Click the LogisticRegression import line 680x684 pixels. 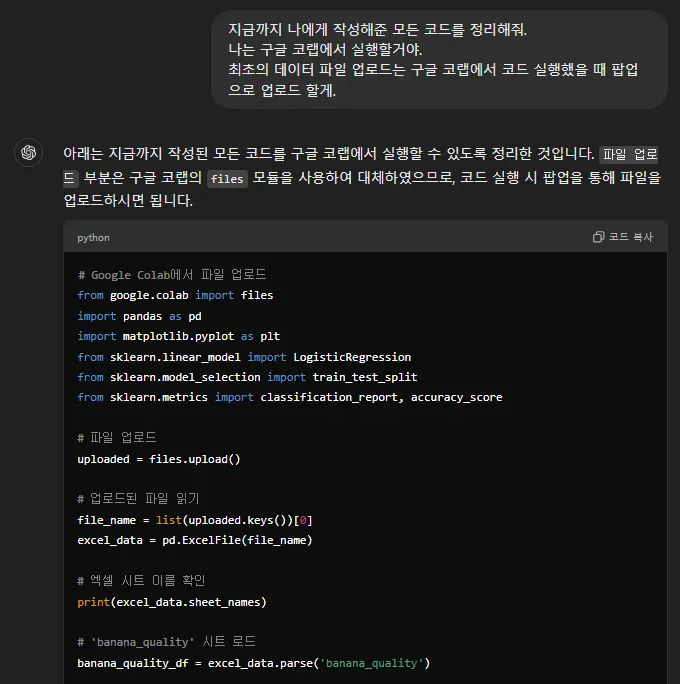[x=244, y=357]
